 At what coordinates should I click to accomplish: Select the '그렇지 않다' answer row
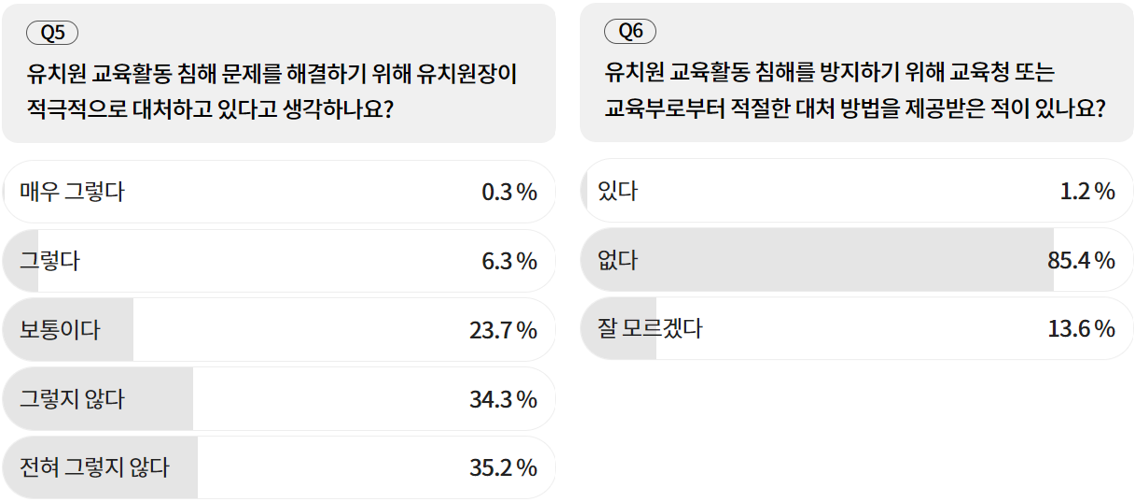[x=72, y=399]
